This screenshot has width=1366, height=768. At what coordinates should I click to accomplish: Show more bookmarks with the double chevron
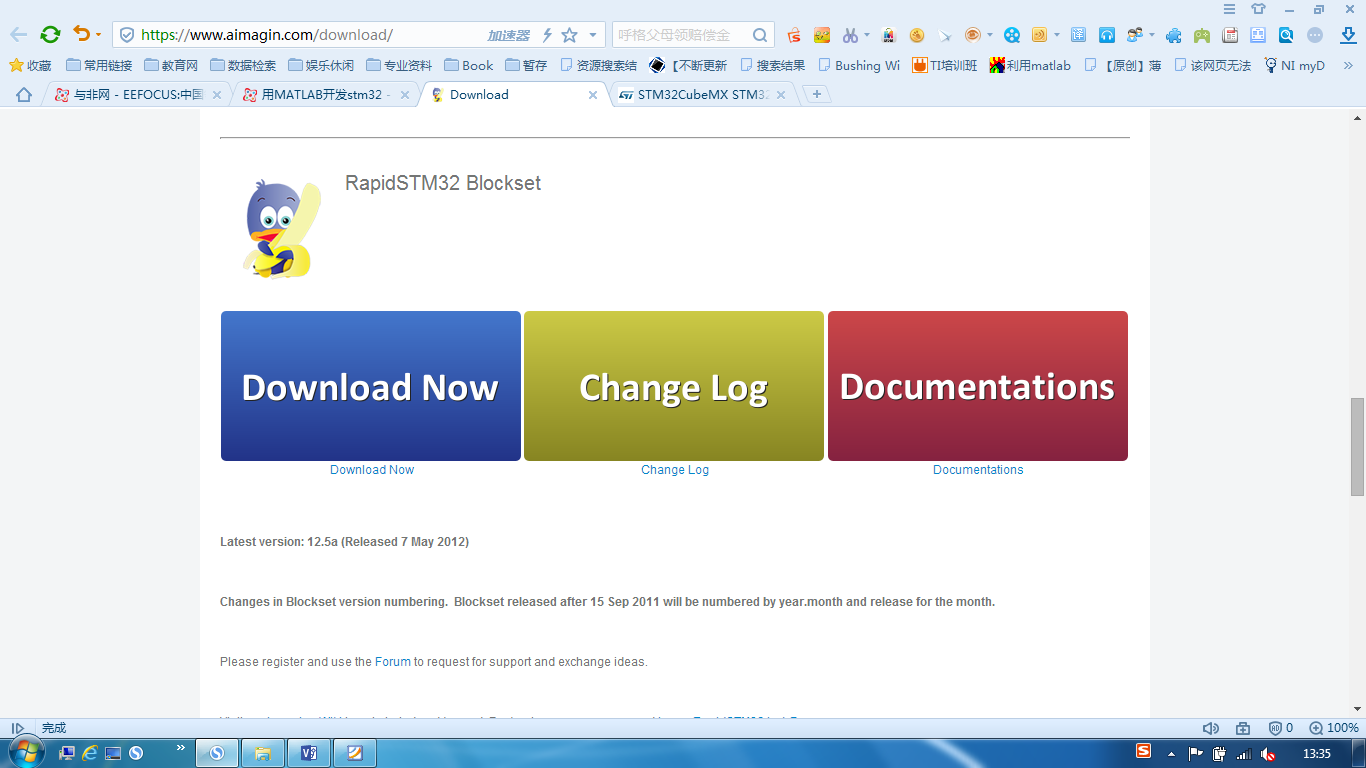click(x=1346, y=65)
